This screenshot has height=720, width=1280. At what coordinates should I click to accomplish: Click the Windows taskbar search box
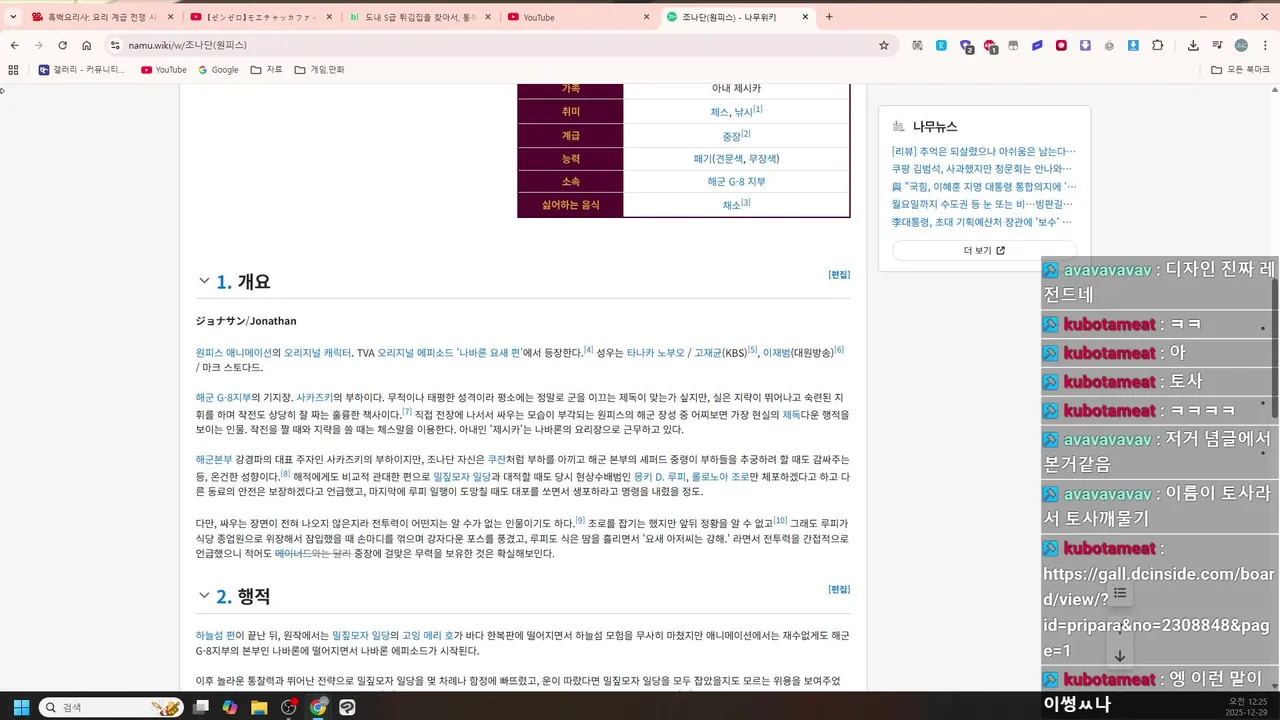(110, 707)
